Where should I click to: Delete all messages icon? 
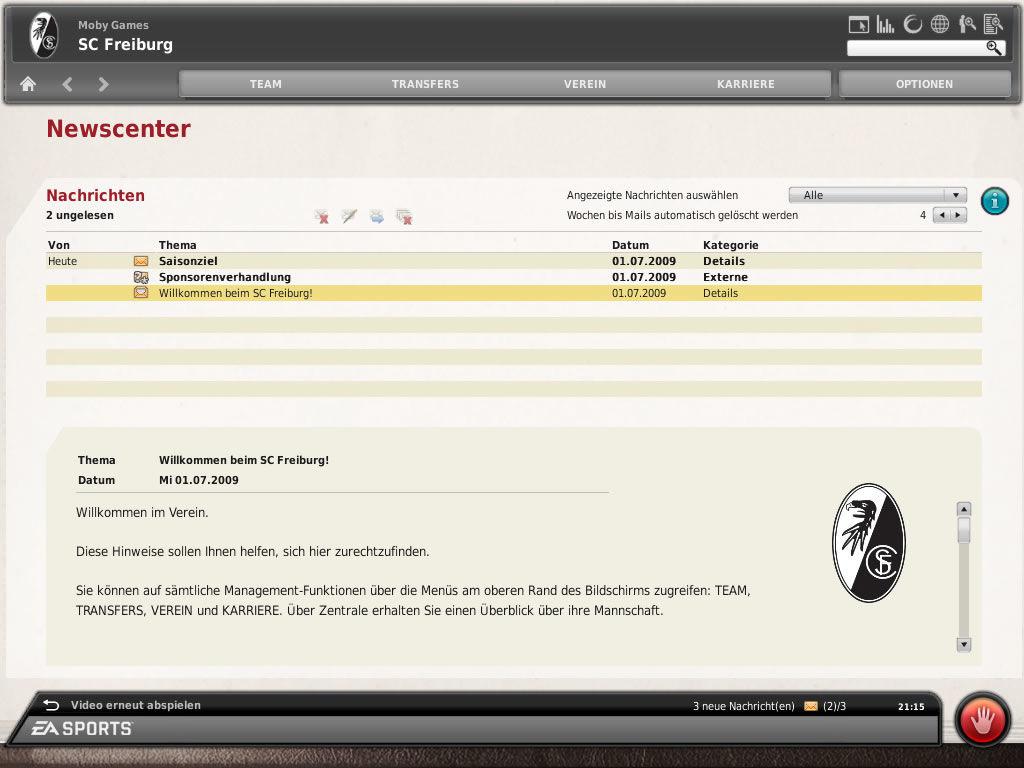(404, 216)
